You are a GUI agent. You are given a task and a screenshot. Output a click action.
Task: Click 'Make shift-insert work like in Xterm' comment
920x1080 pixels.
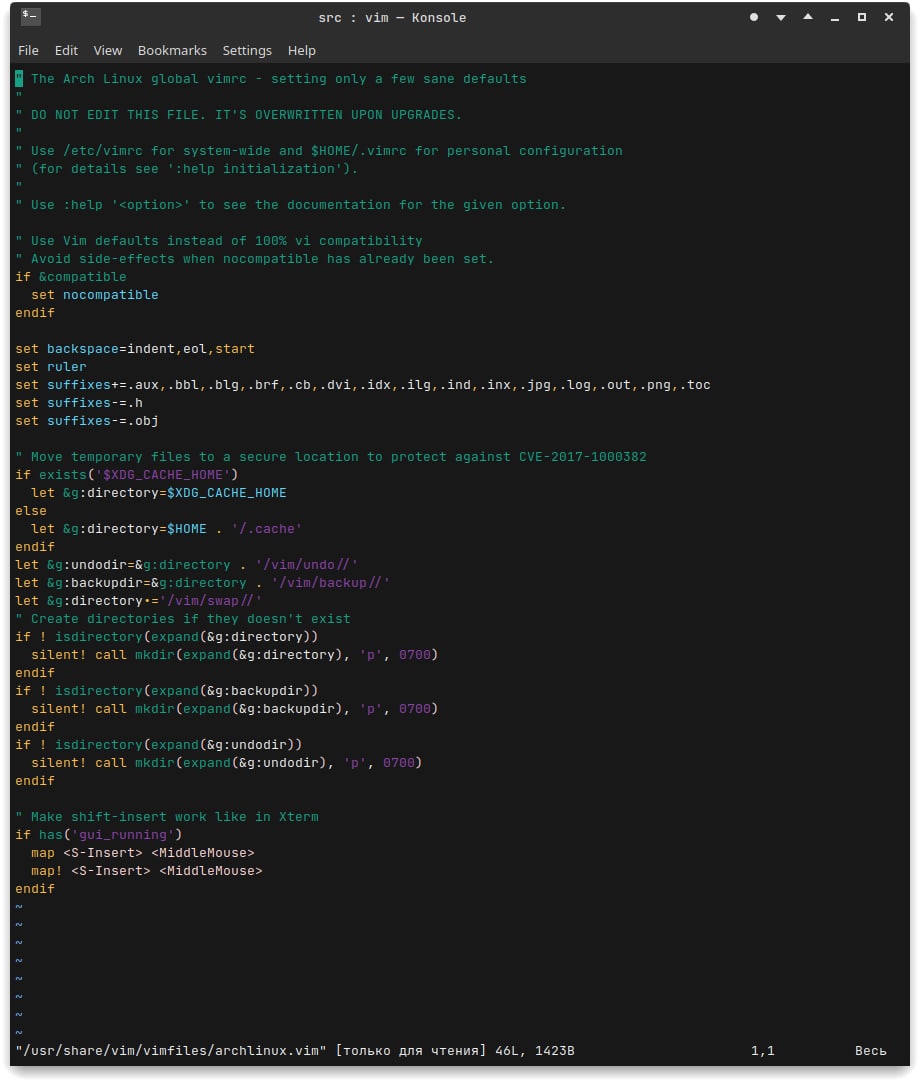(x=167, y=817)
